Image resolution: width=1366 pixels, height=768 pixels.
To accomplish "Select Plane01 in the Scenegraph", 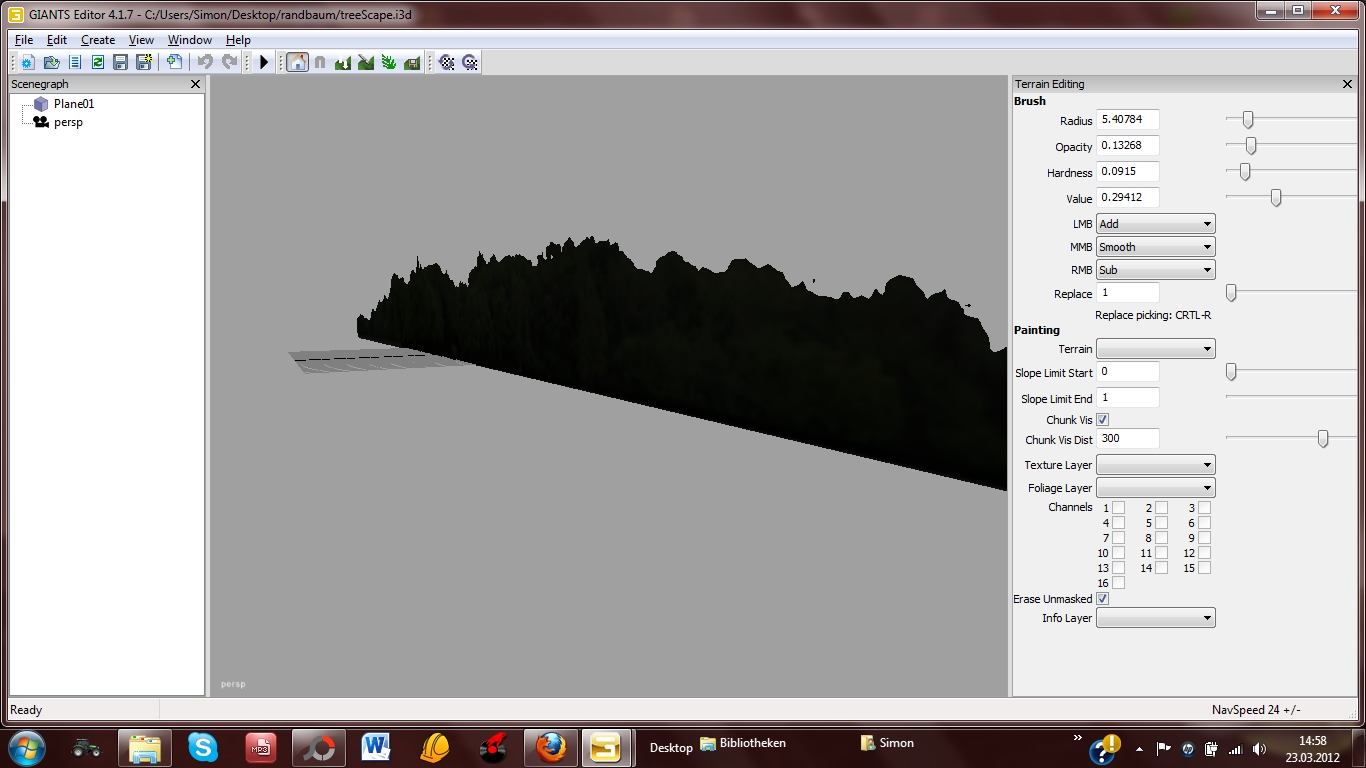I will pyautogui.click(x=74, y=104).
